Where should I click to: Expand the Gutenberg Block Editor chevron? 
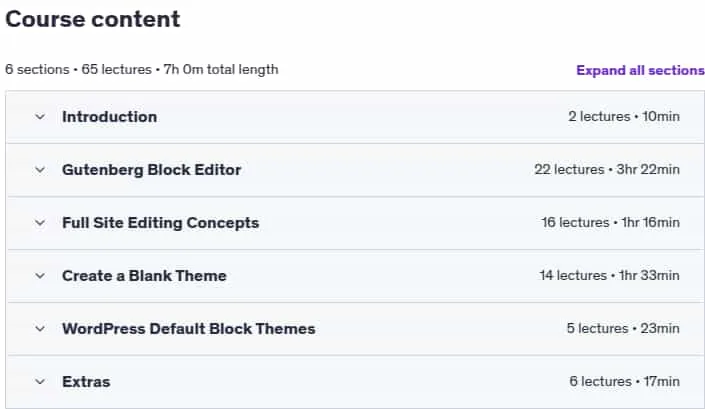tap(40, 170)
